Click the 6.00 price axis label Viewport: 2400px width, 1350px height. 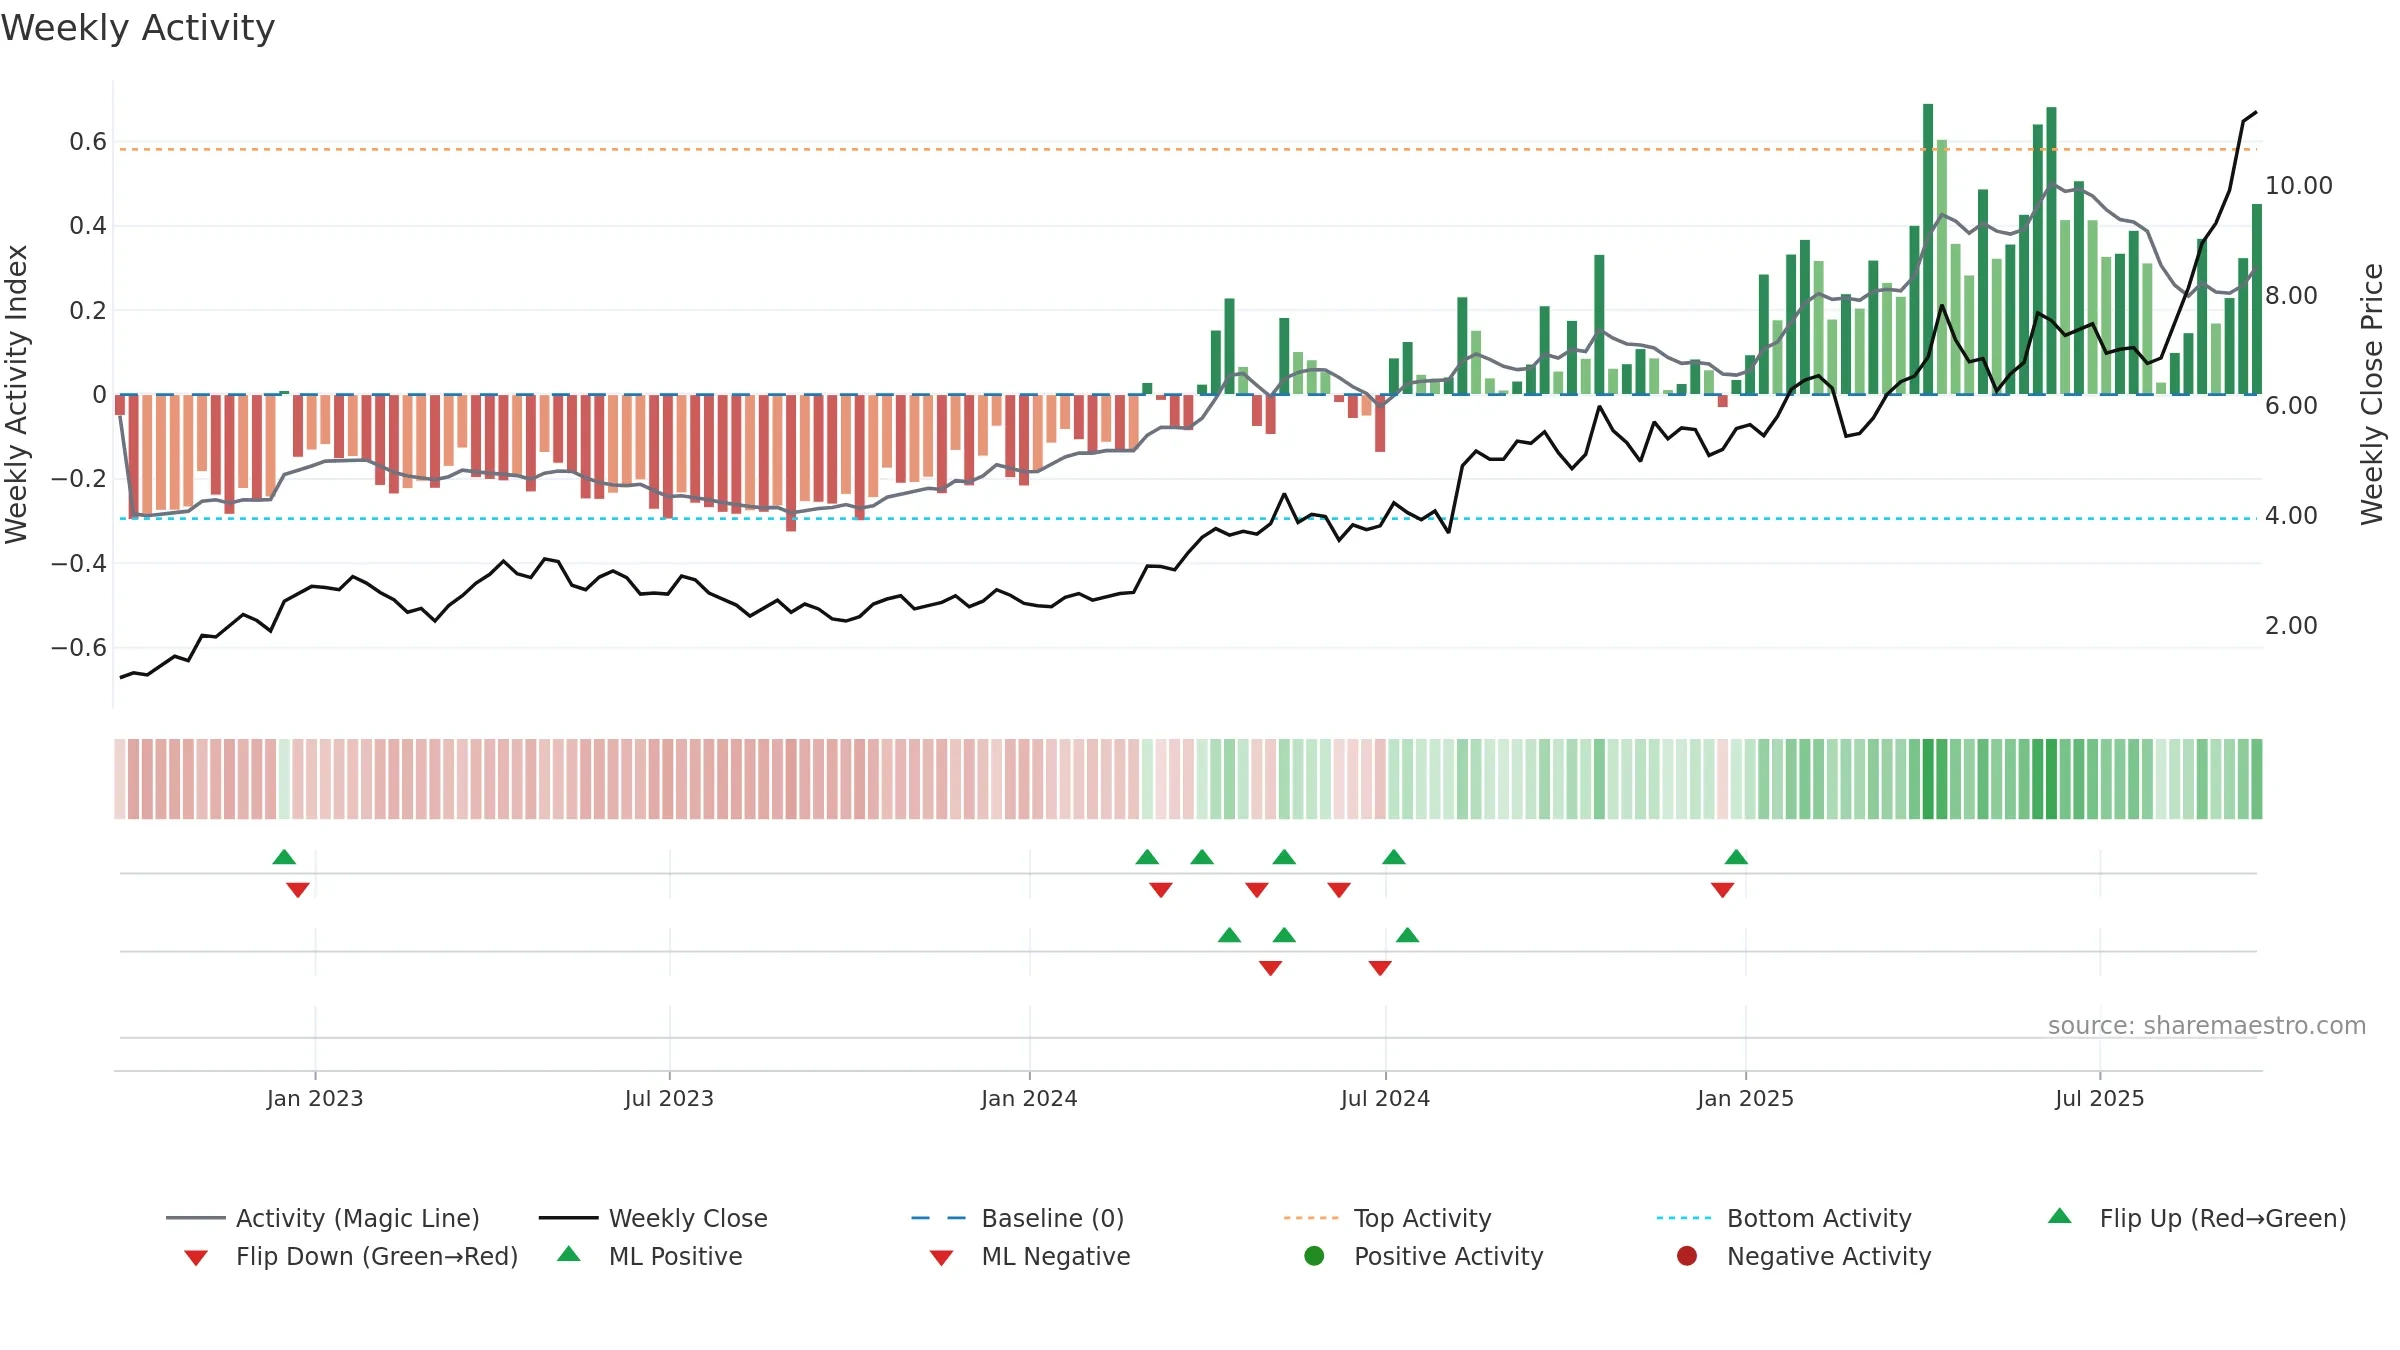2291,405
